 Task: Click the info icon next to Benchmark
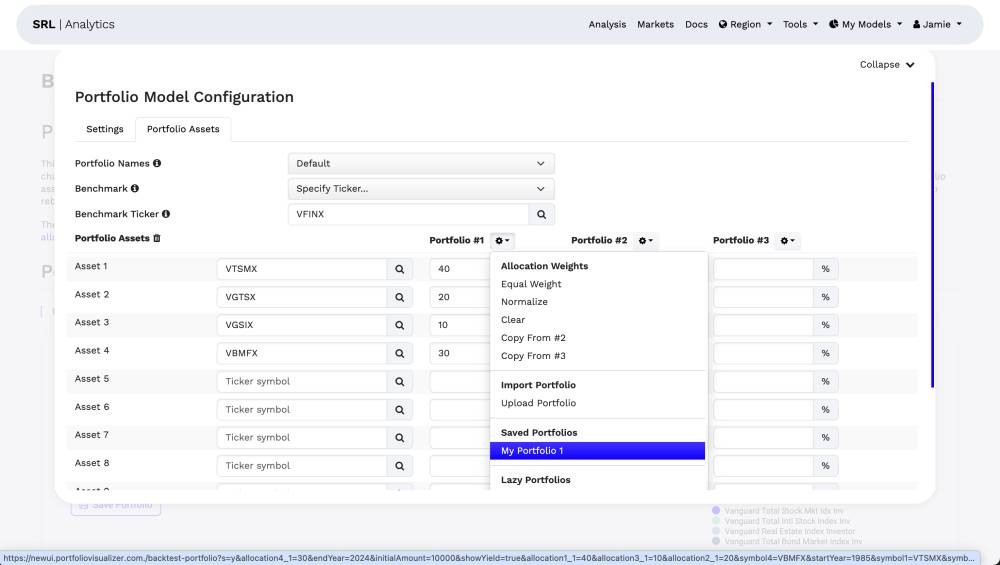[135, 189]
